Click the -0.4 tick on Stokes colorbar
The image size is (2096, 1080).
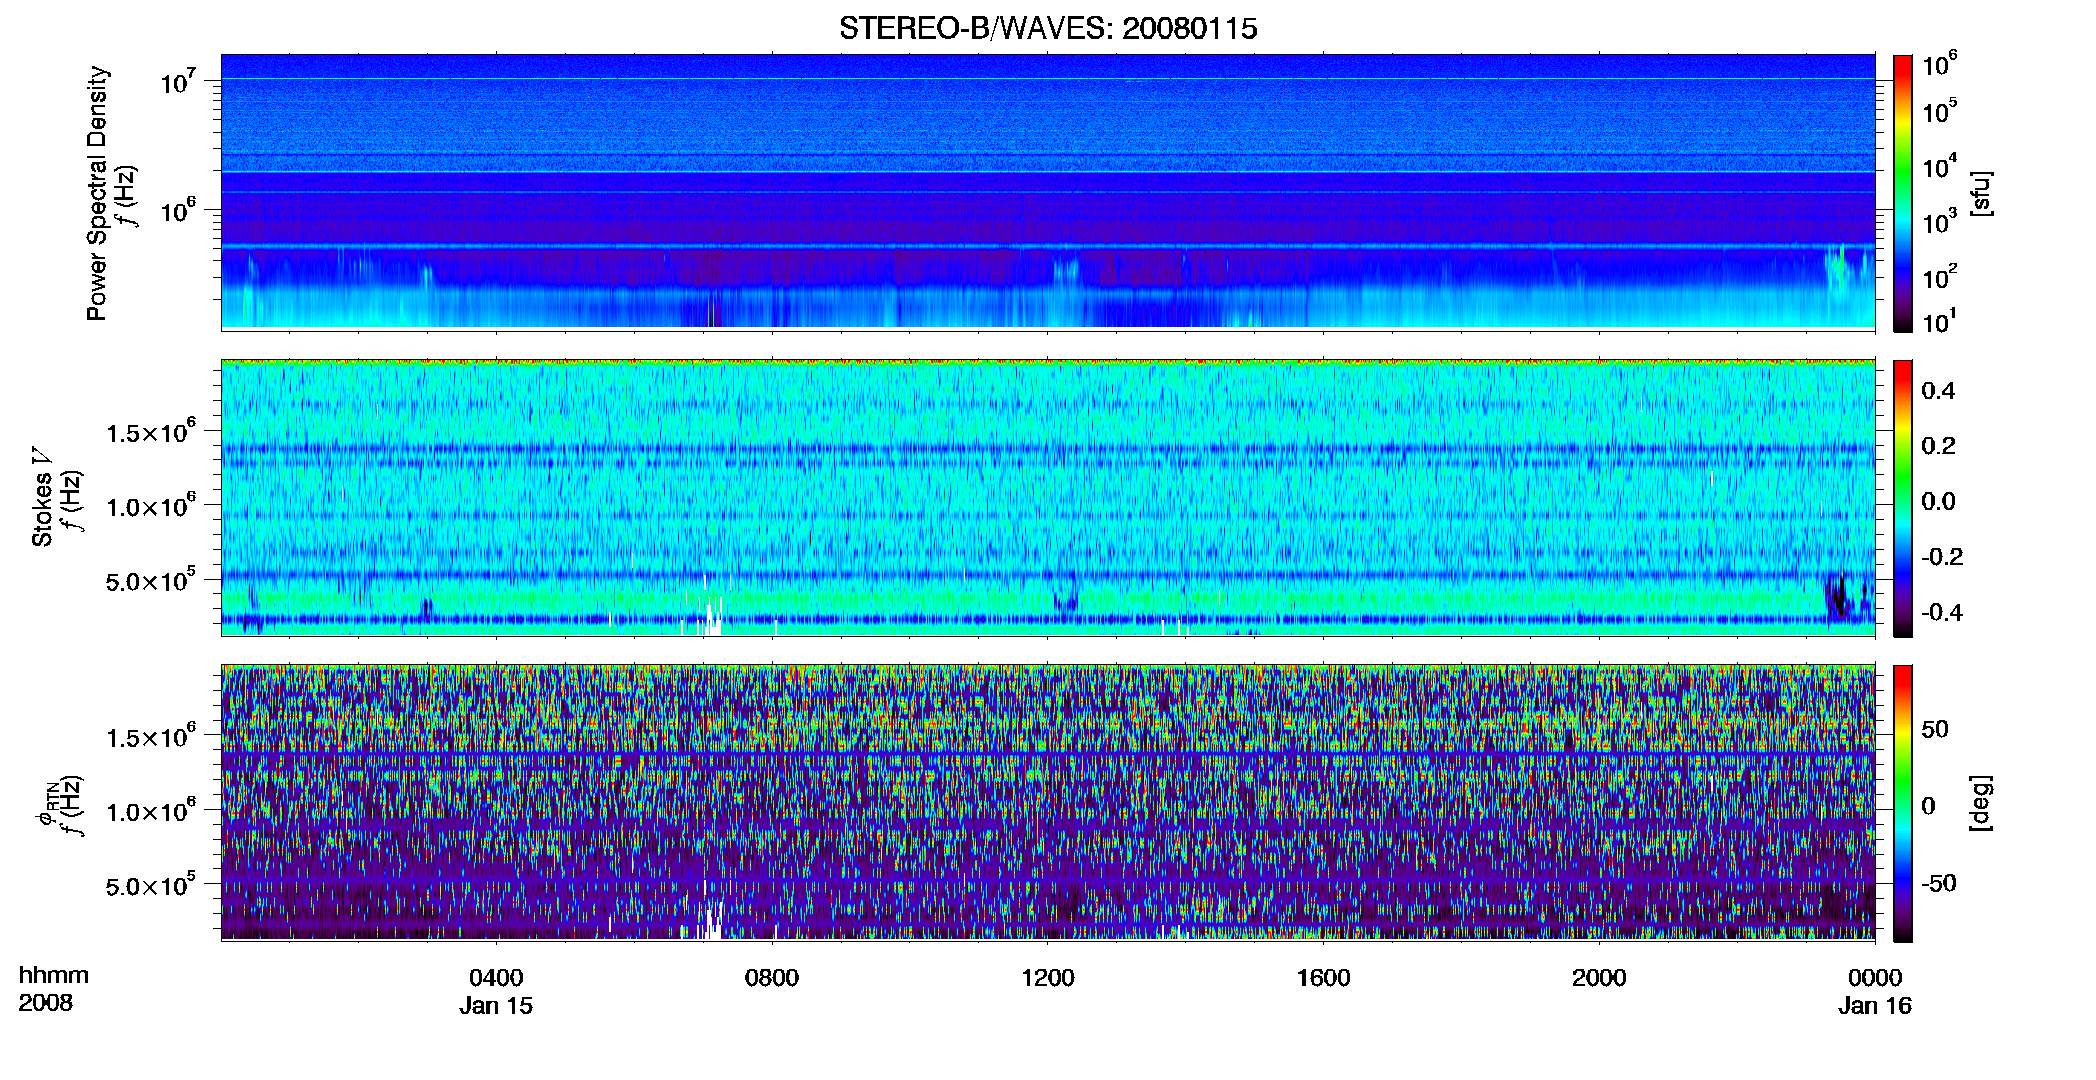coord(1942,612)
